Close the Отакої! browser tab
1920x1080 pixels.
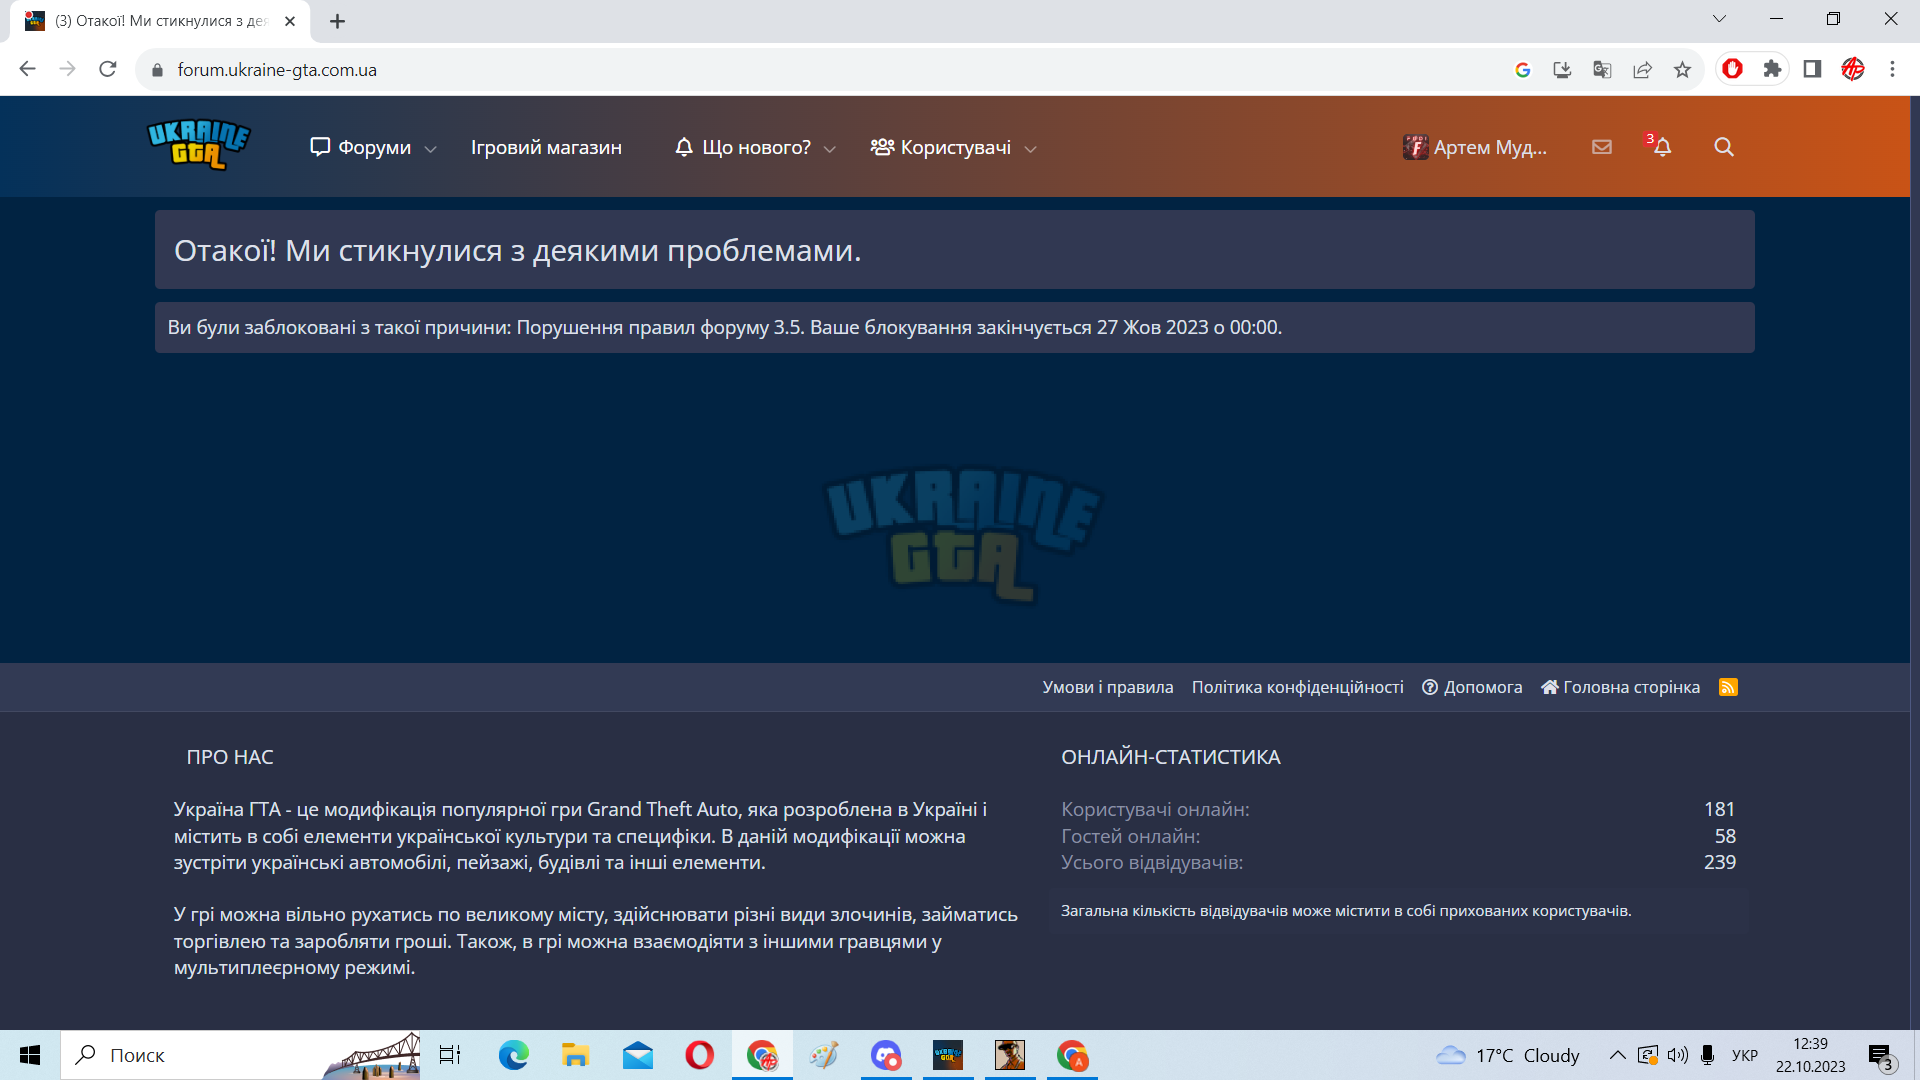pos(290,21)
